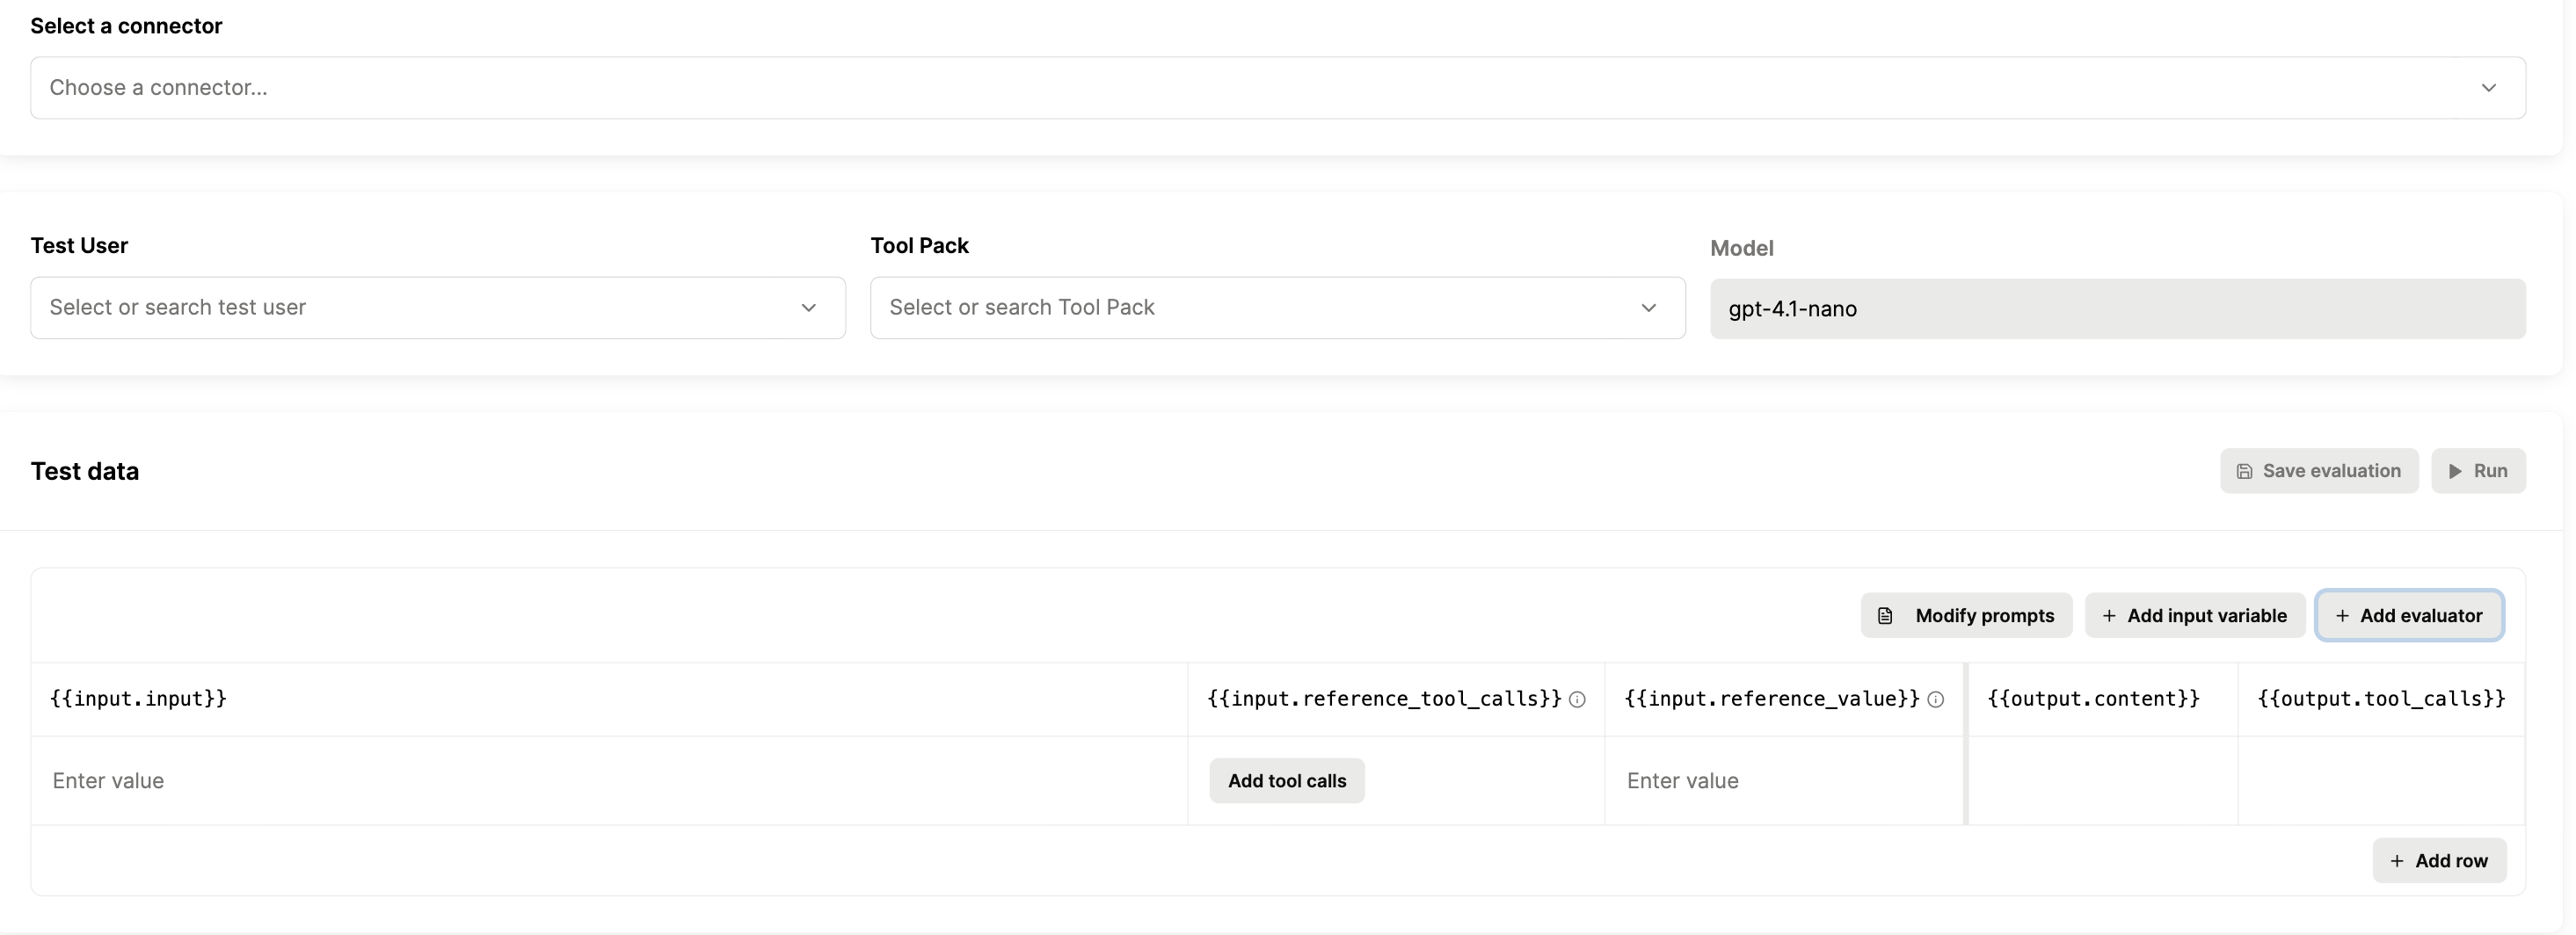The width and height of the screenshot is (2576, 935).
Task: Click the play icon inside the Run button
Action: 2456,470
